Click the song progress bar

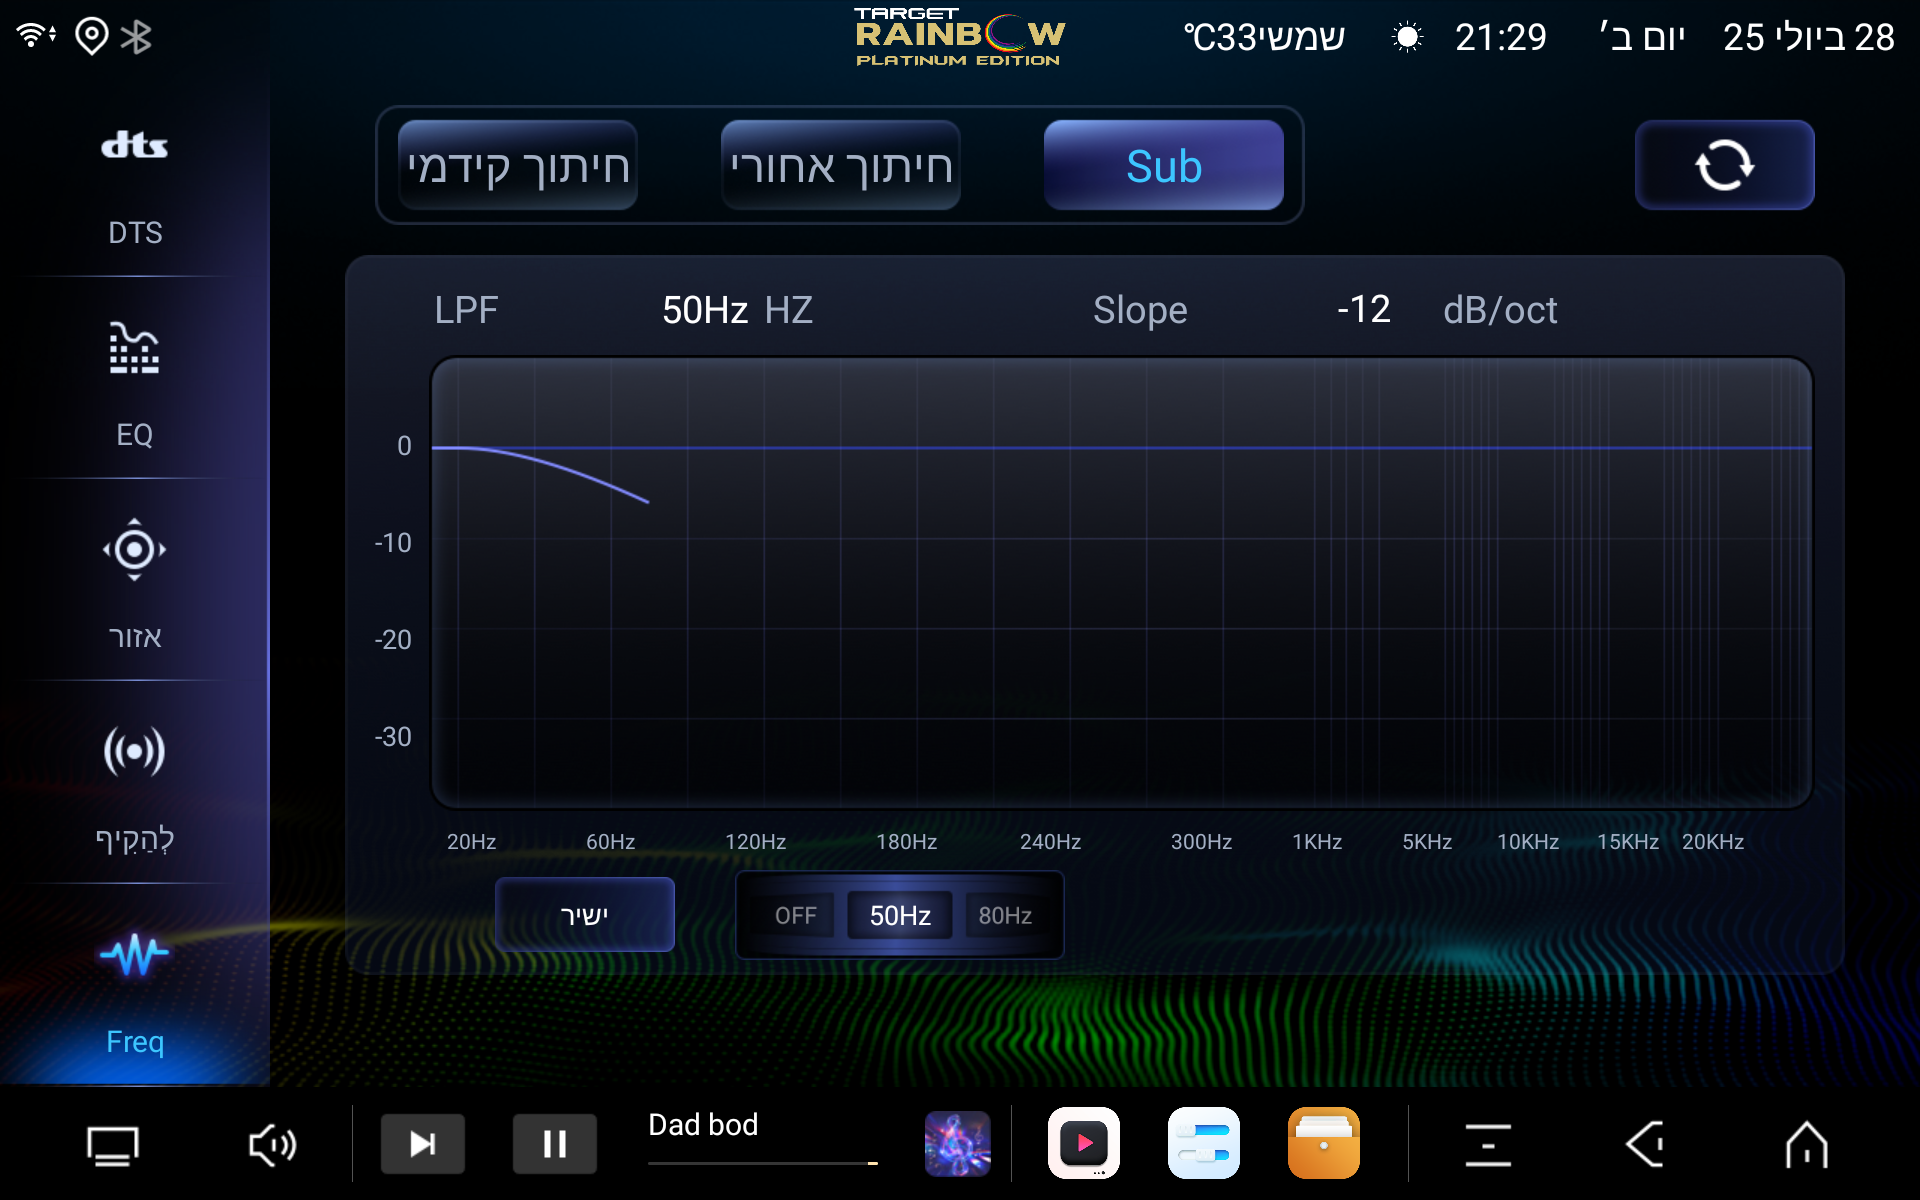point(763,1163)
